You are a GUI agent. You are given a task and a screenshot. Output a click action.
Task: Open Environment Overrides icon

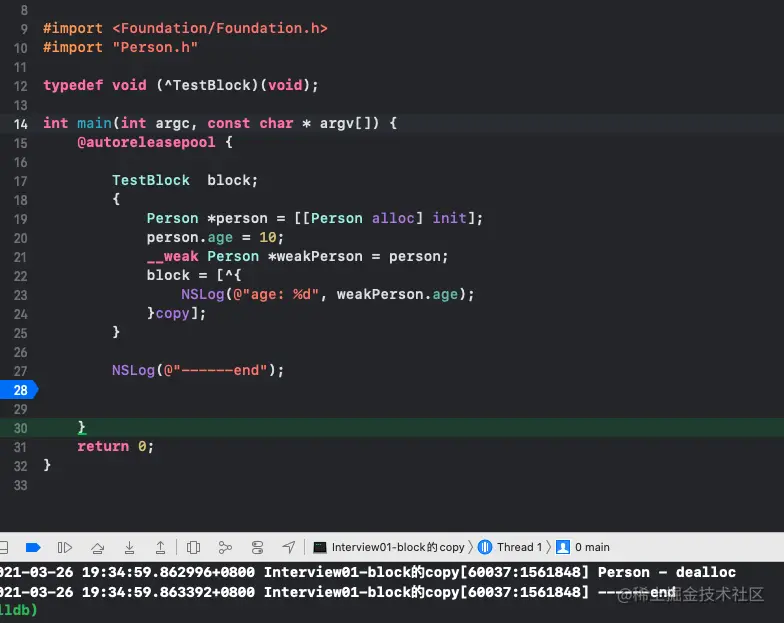[257, 548]
